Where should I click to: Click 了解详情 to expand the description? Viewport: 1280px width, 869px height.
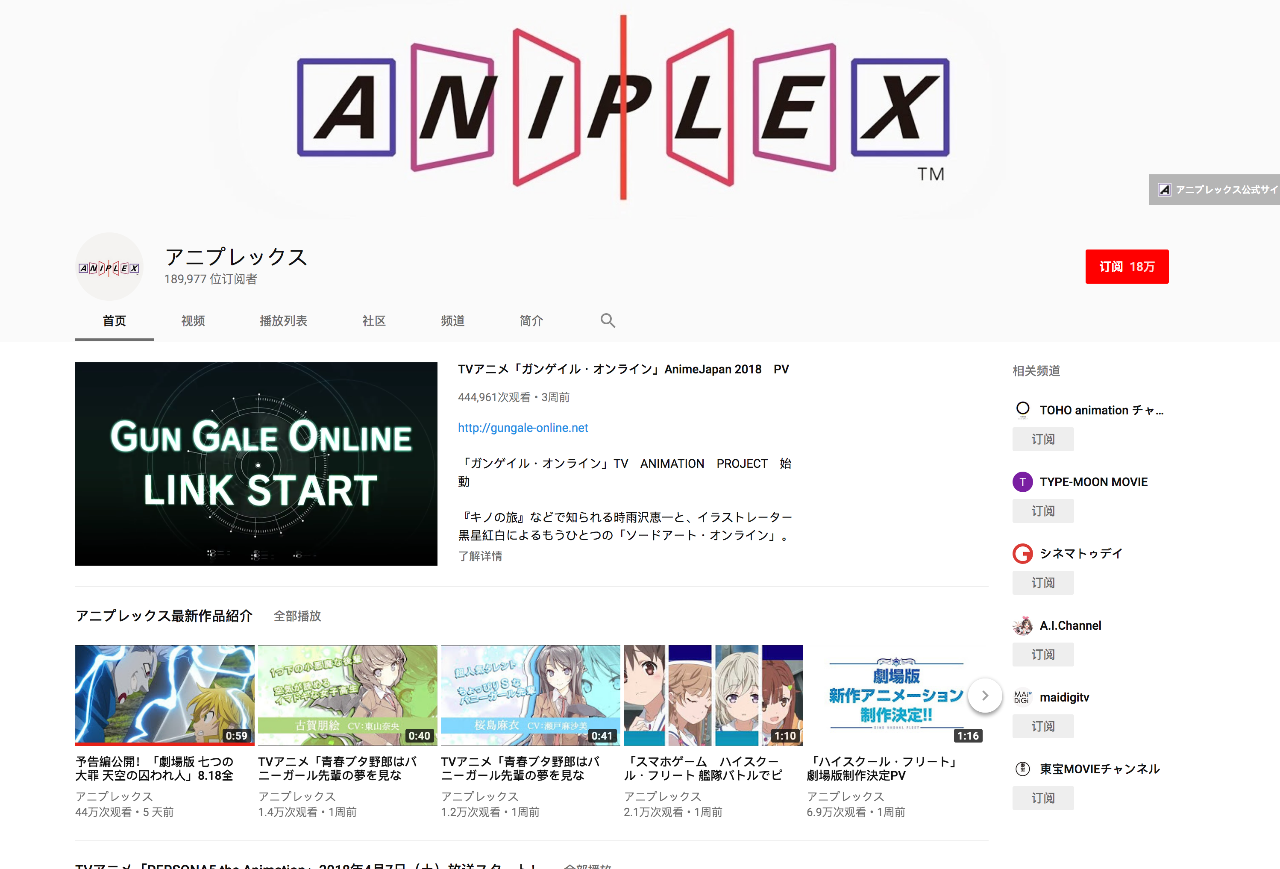click(480, 556)
